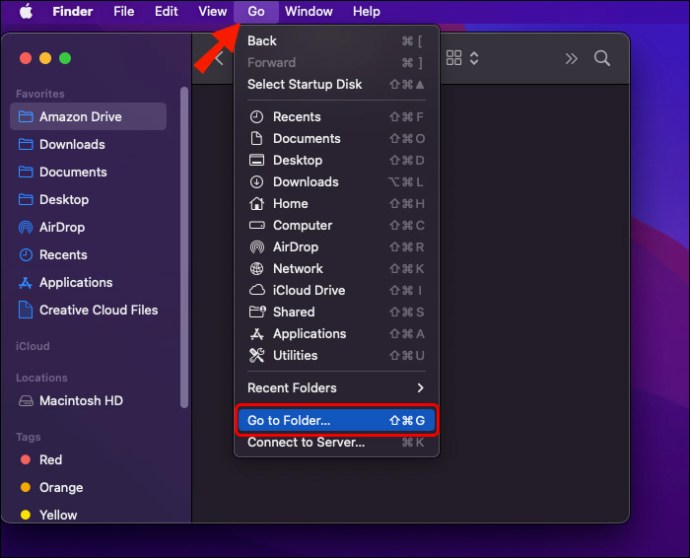Click the Documents folder icon in sidebar

(x=26, y=172)
